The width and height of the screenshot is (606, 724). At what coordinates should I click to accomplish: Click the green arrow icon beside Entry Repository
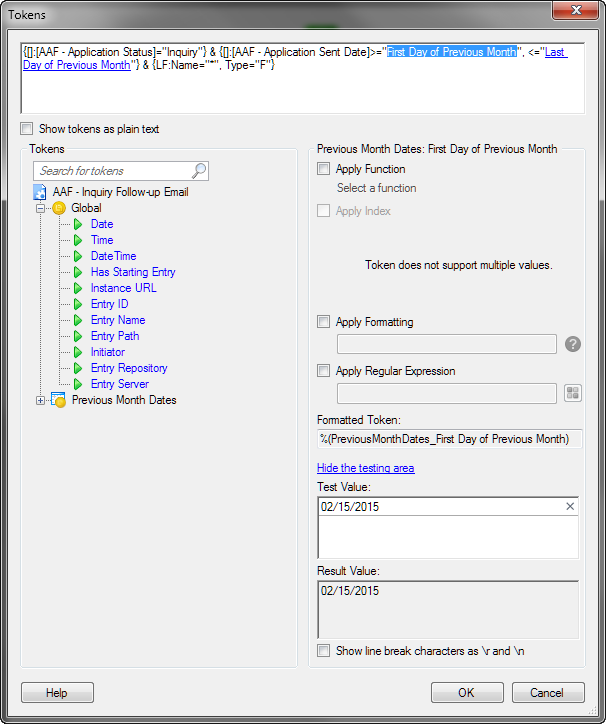[x=78, y=368]
